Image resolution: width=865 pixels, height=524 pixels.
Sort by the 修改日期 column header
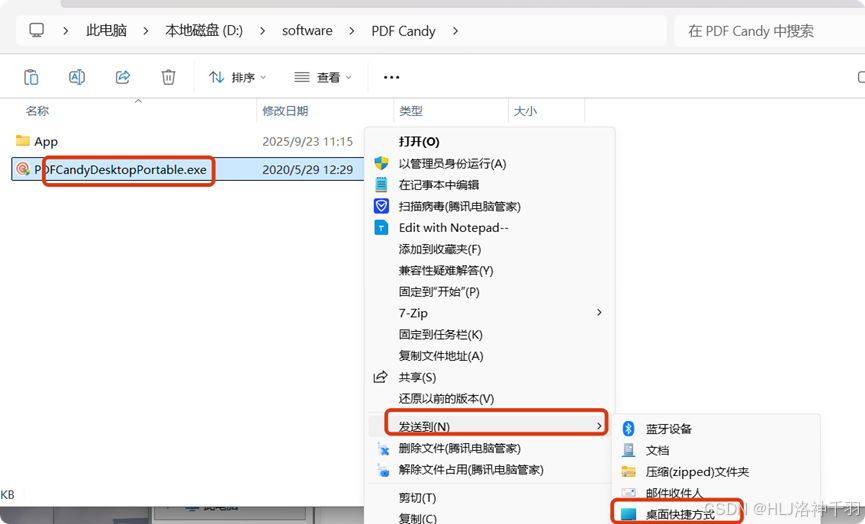285,111
